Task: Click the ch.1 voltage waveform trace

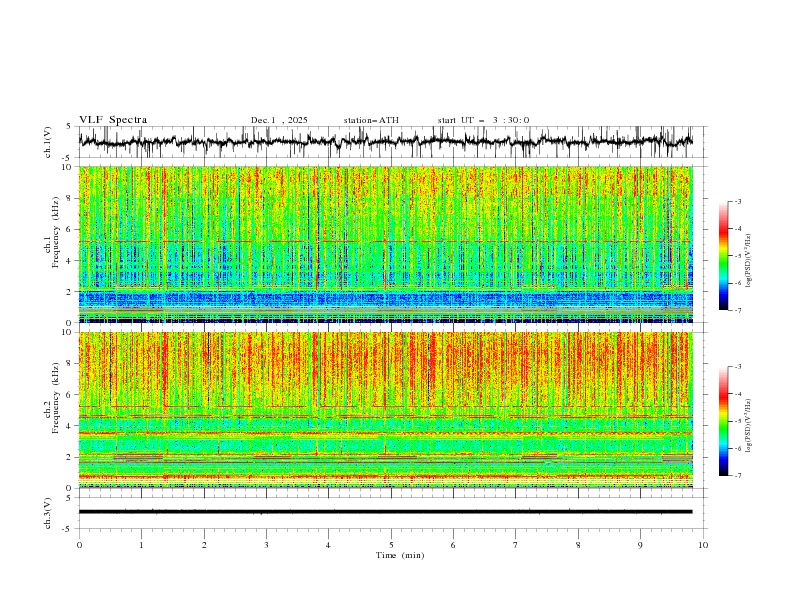Action: coord(386,142)
